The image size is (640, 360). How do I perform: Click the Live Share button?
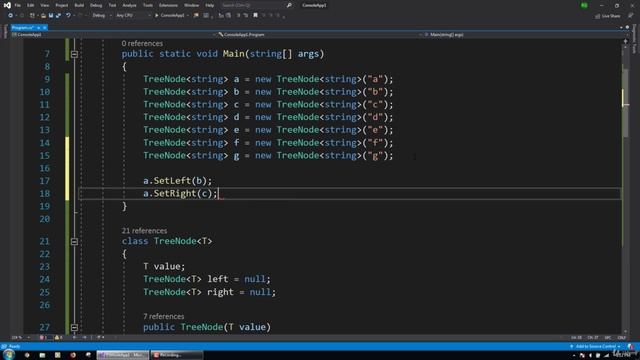pos(608,16)
